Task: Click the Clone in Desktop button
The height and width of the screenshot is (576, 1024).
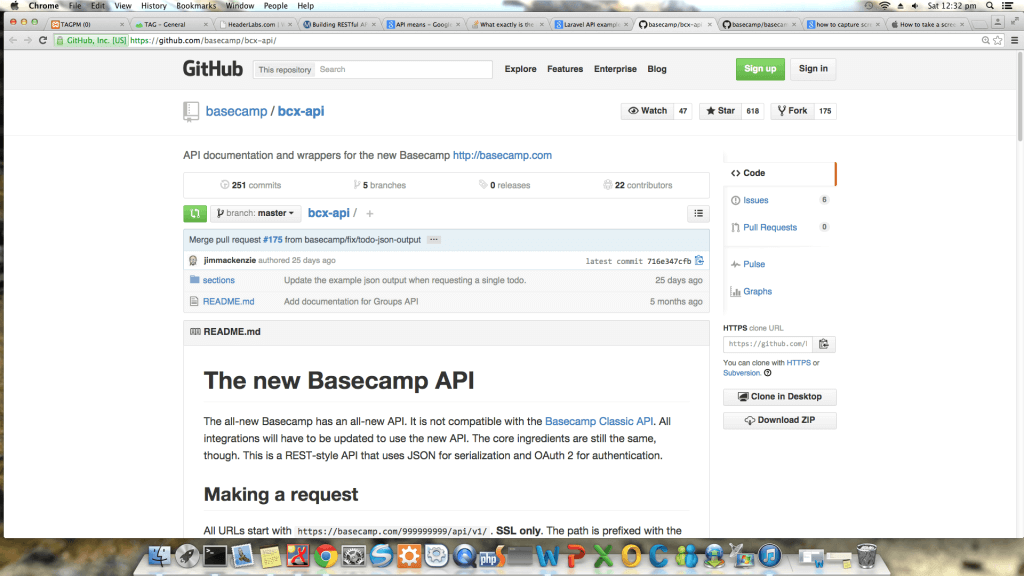Action: tap(779, 397)
